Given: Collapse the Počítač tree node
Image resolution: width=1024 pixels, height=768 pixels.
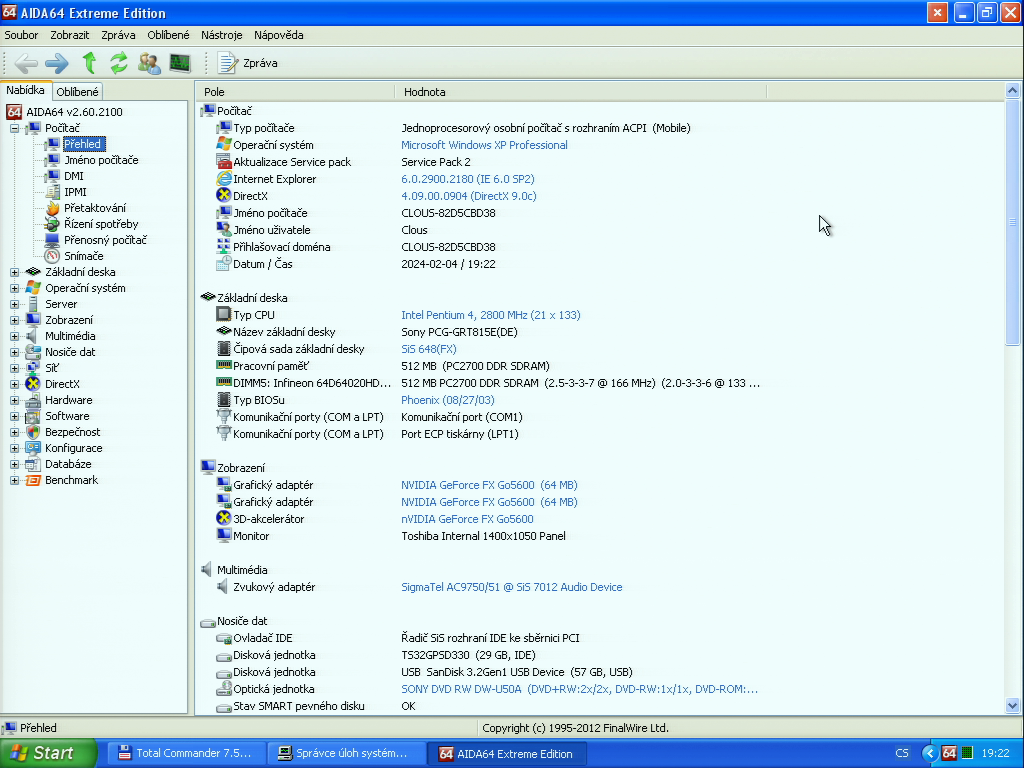Looking at the screenshot, I should pos(14,128).
